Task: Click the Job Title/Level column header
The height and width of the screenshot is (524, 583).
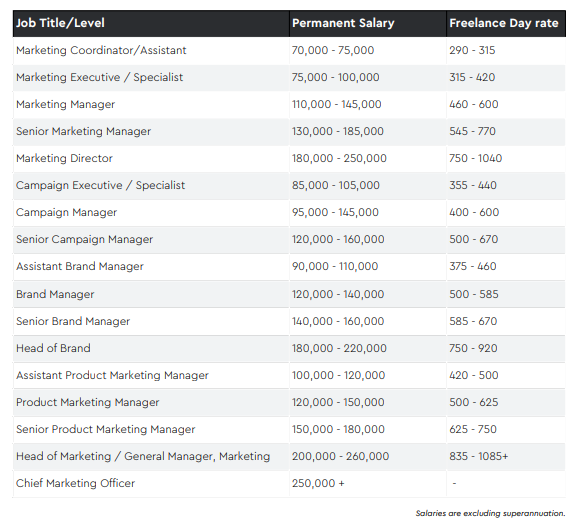Action: click(x=60, y=23)
